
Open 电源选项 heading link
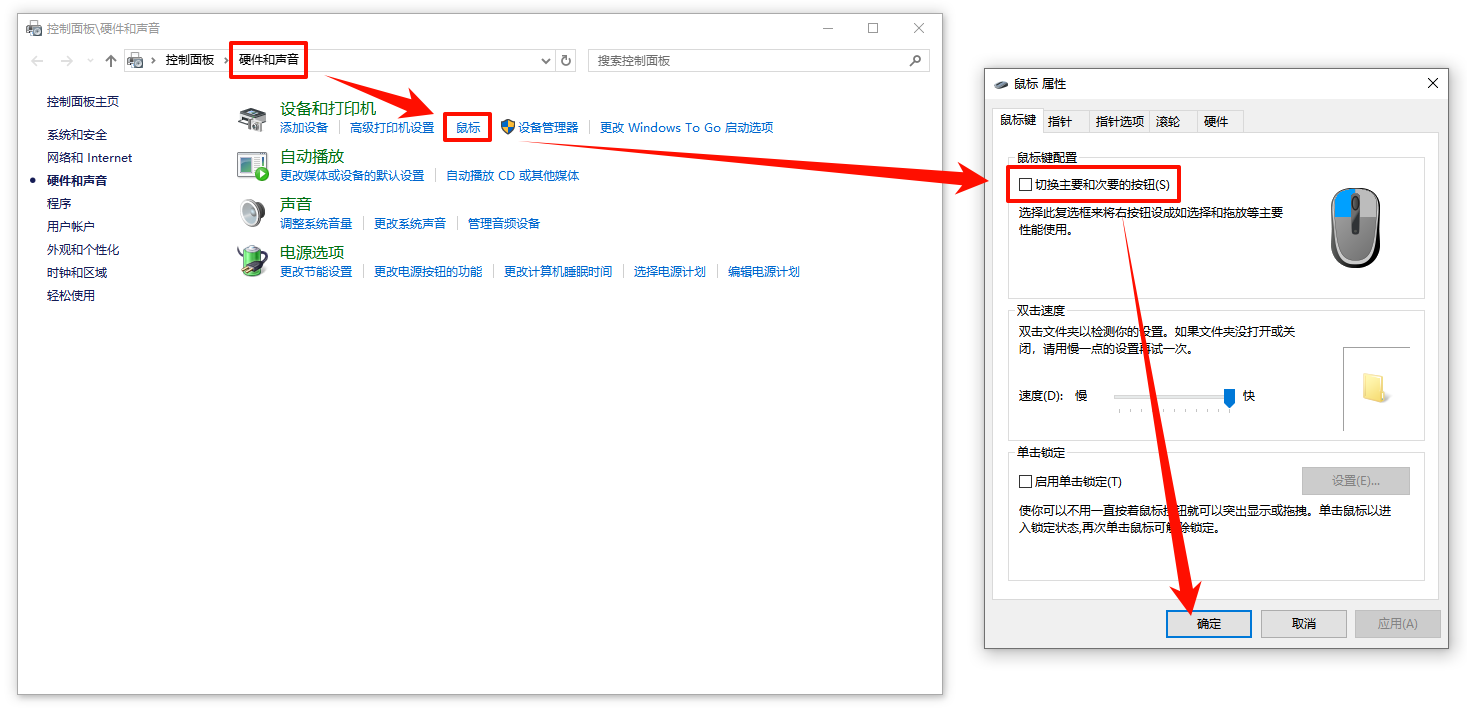tap(312, 252)
